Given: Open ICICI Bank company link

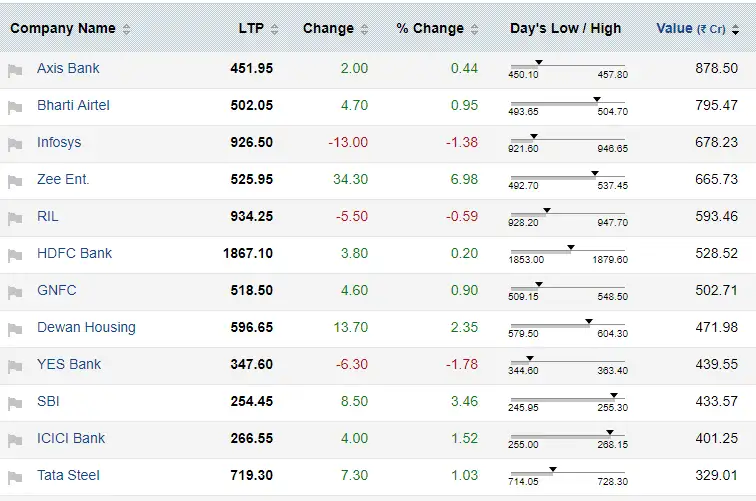Looking at the screenshot, I should [x=71, y=439].
